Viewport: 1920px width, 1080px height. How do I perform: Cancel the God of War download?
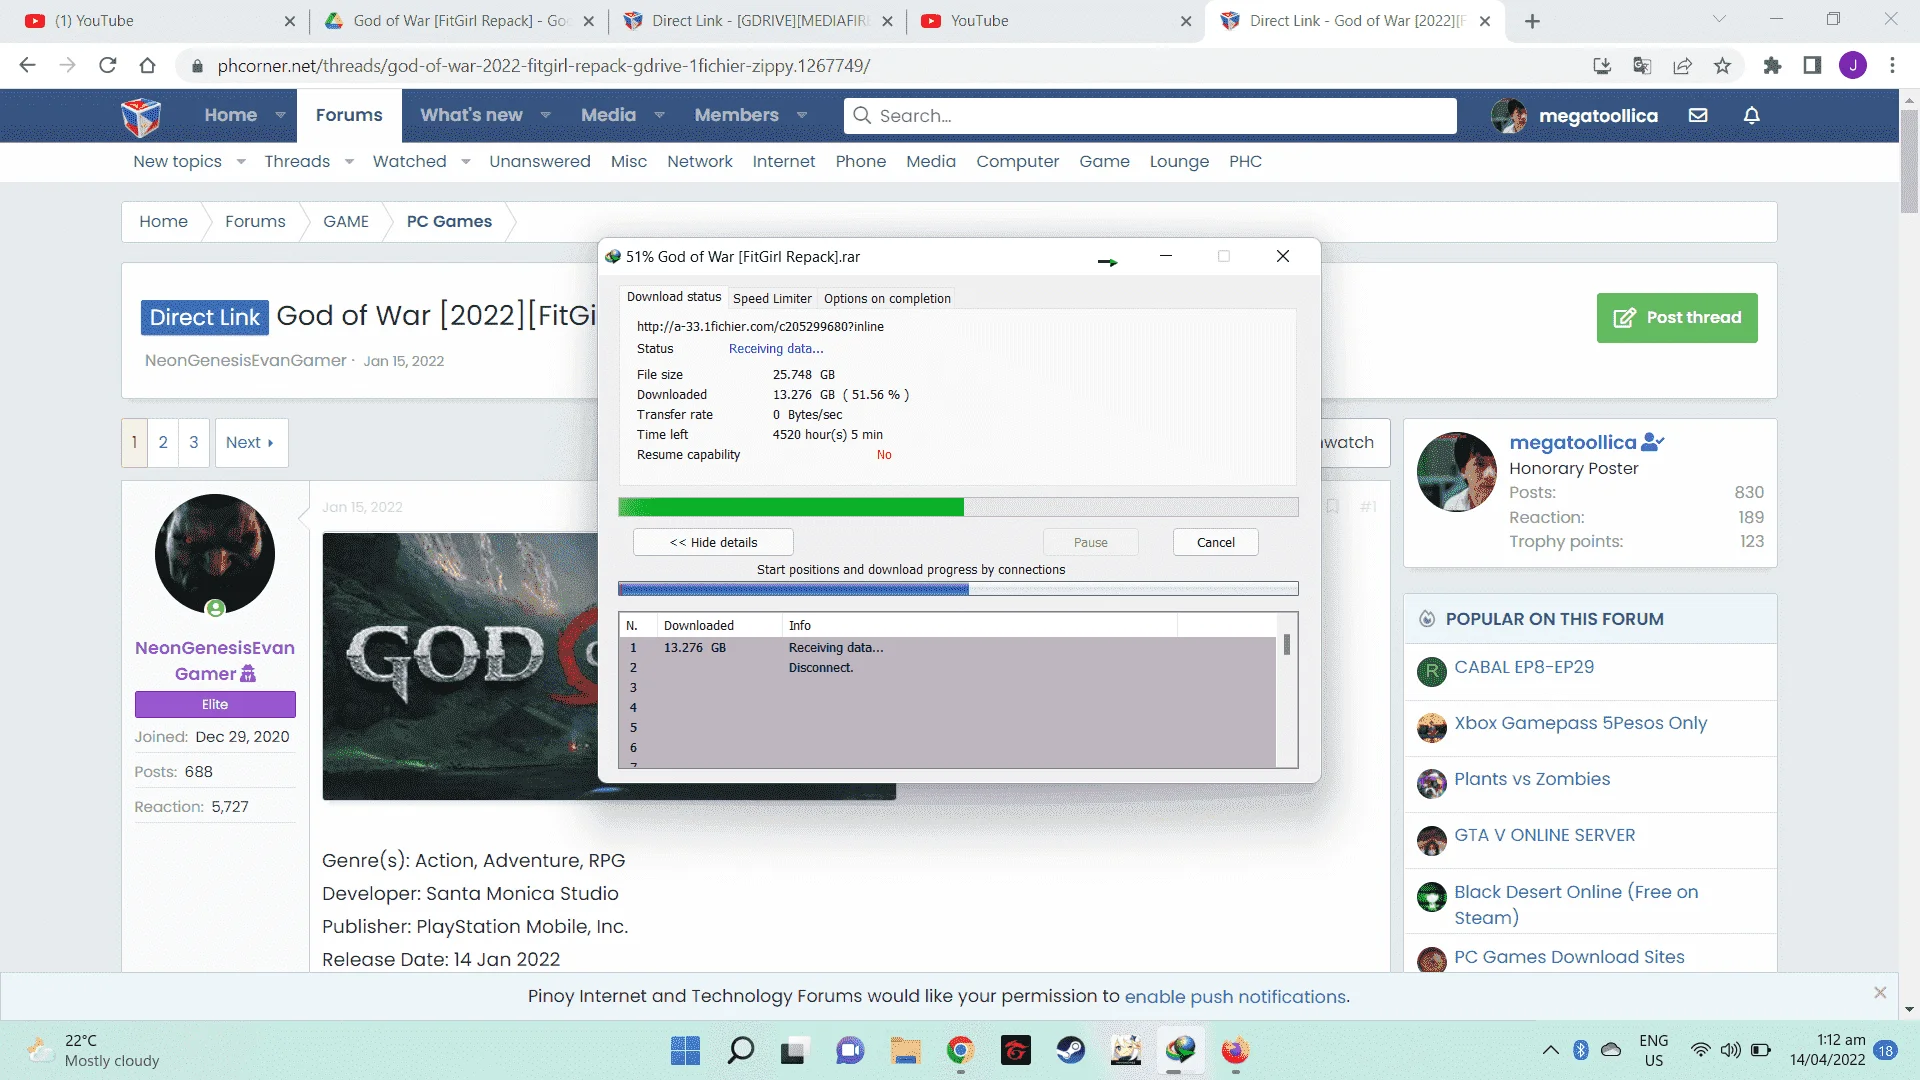tap(1215, 542)
